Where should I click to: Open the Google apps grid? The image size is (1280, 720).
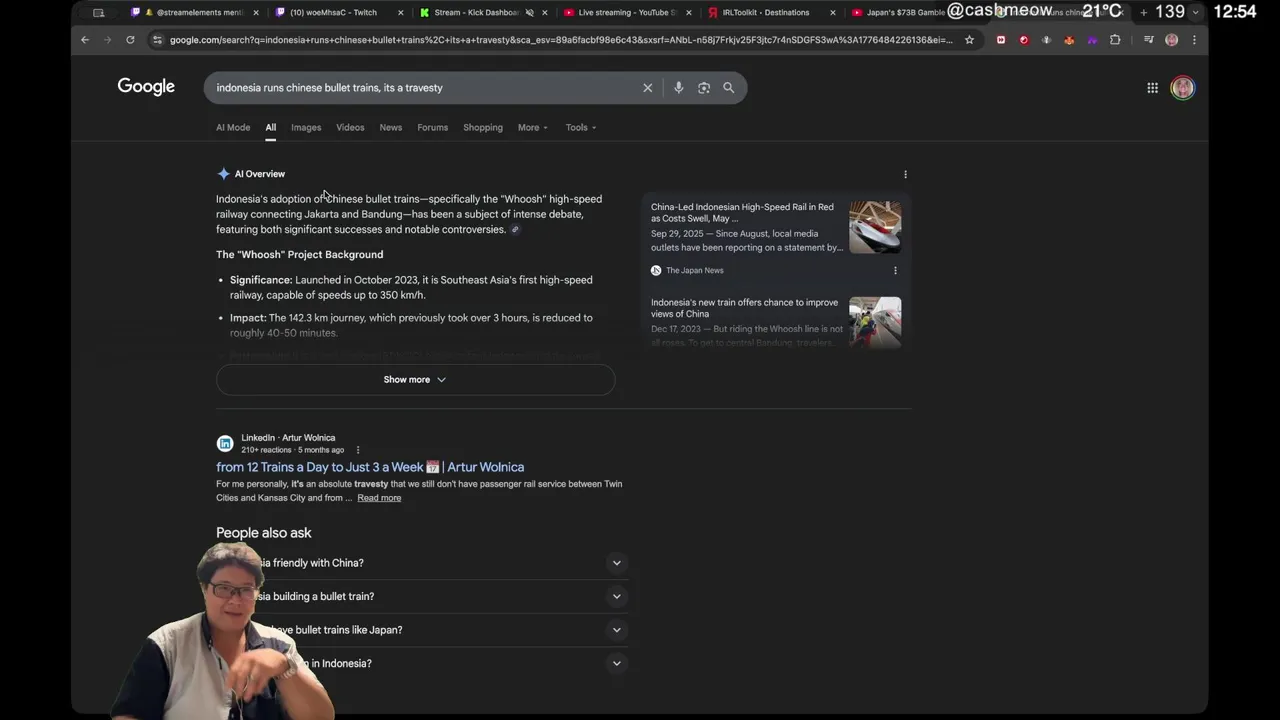tap(1153, 88)
